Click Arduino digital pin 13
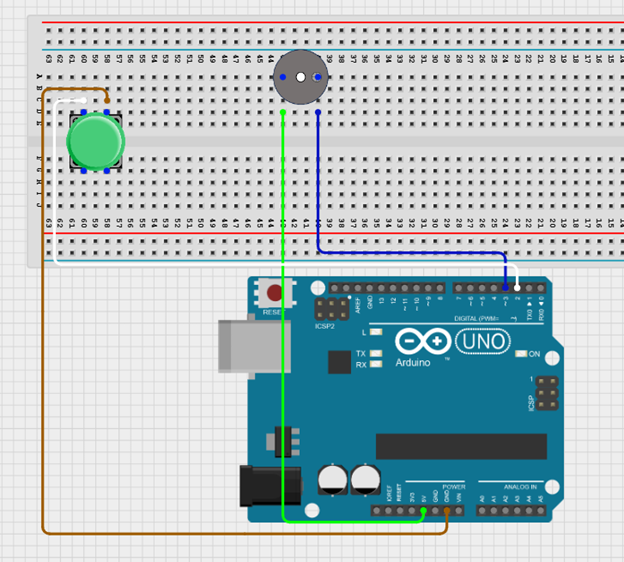Viewport: 624px width, 562px height. (381, 288)
